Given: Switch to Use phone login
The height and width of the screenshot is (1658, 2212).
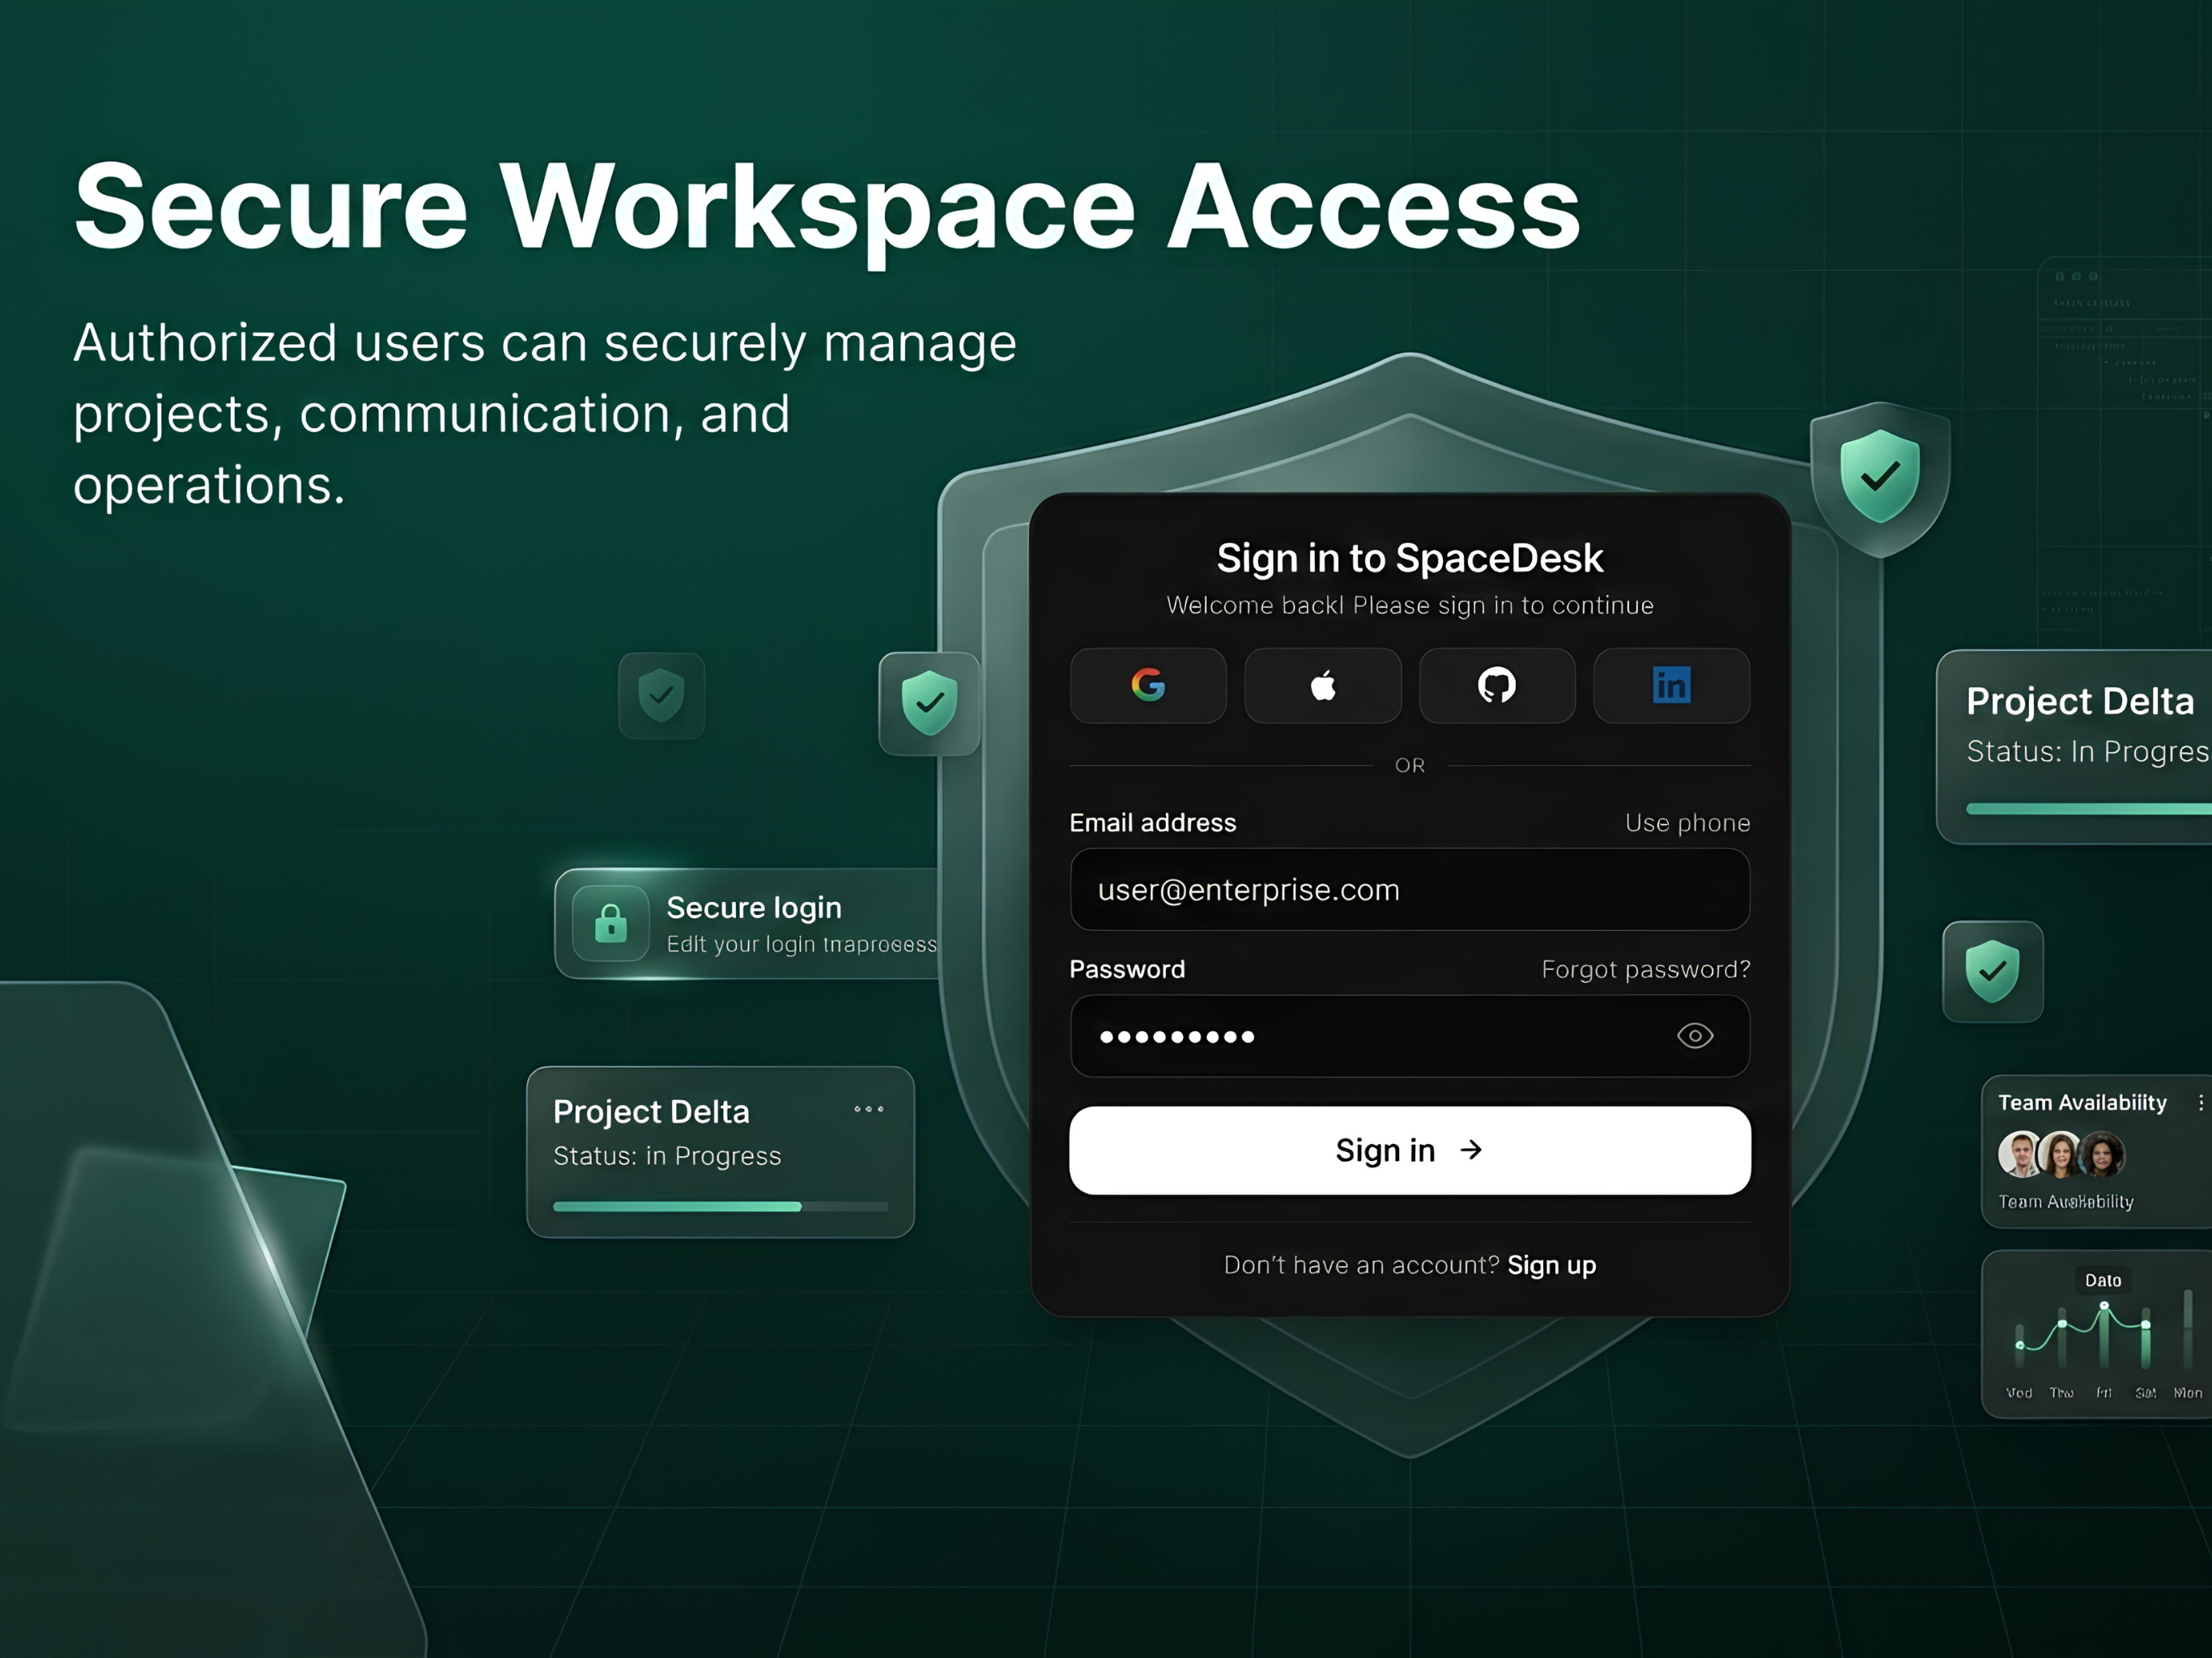Looking at the screenshot, I should point(1688,823).
